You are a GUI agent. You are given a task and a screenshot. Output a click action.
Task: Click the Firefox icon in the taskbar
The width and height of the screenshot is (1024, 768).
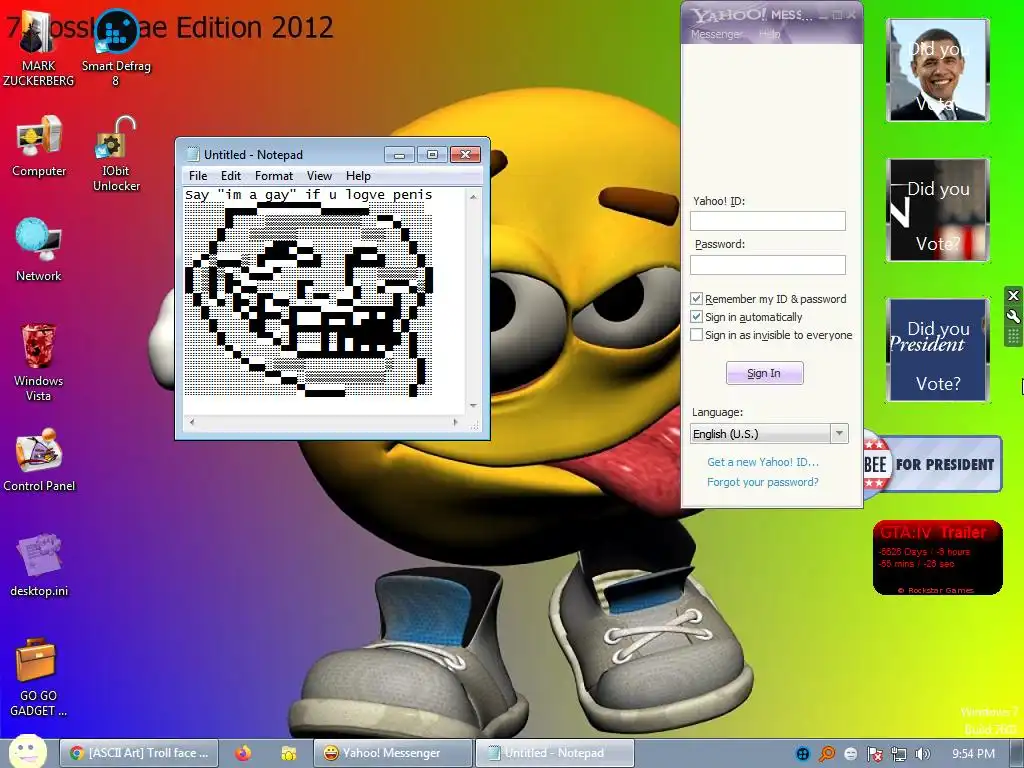pyautogui.click(x=243, y=753)
